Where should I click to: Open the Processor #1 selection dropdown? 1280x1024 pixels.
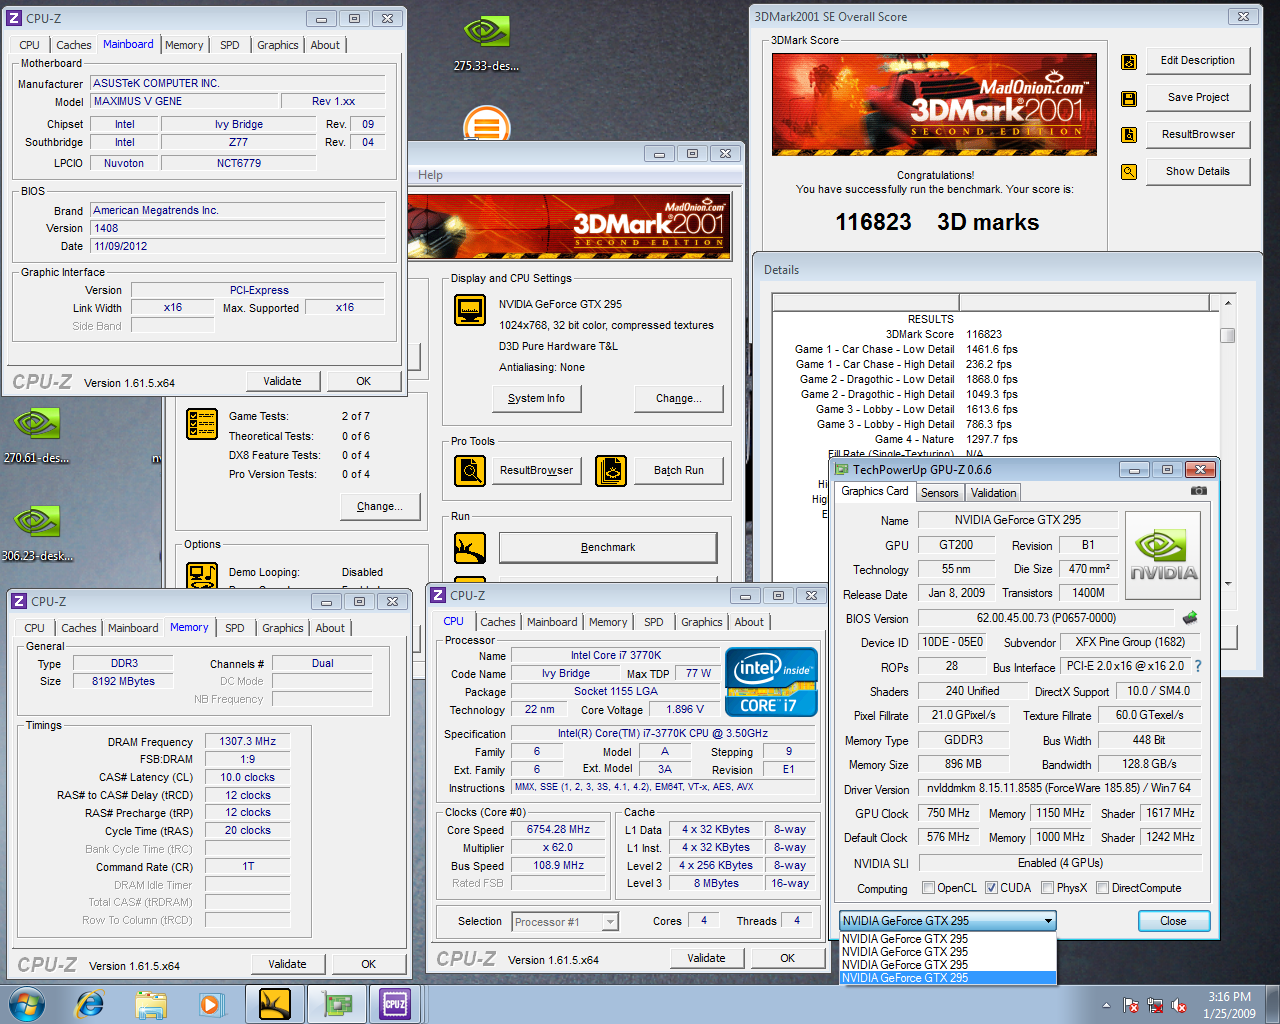[x=565, y=922]
